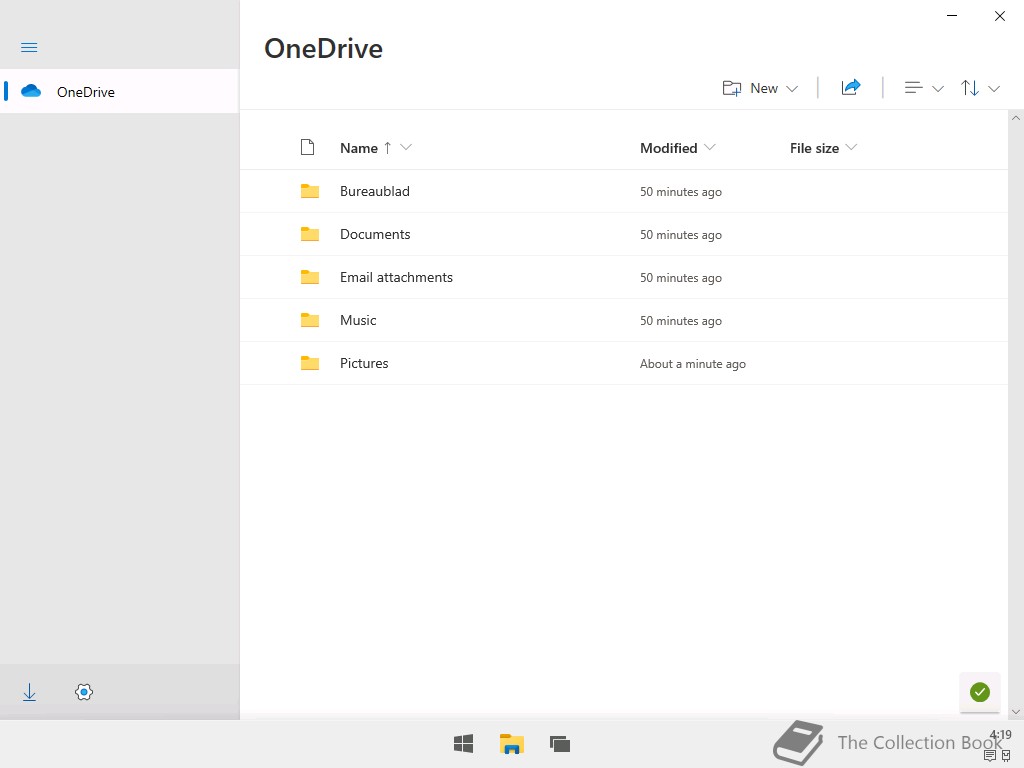Open the Documents folder
Screen dimensions: 1024x768
coord(375,234)
